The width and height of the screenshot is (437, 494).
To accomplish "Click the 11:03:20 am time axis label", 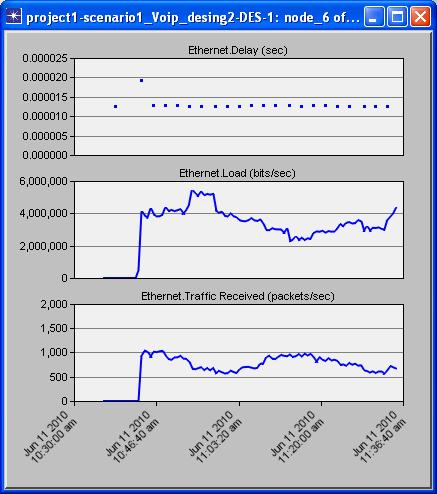I will pyautogui.click(x=215, y=437).
